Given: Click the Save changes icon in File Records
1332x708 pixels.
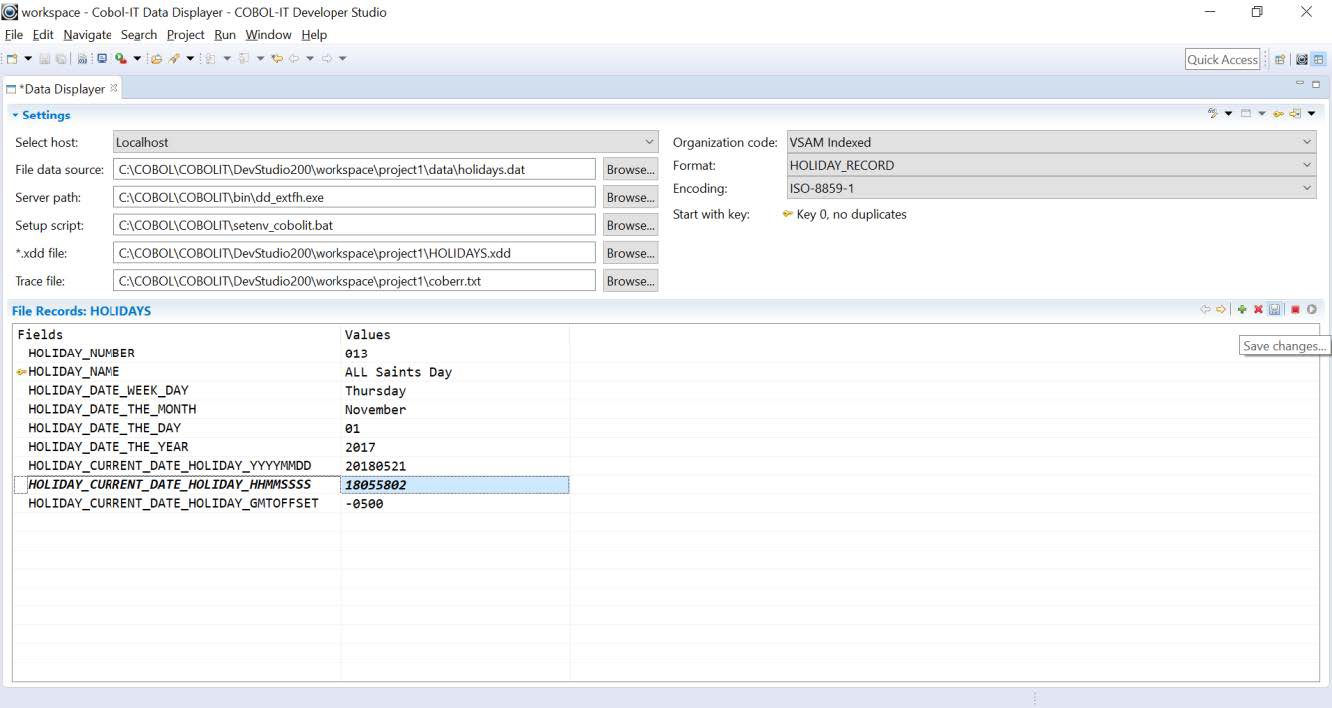Looking at the screenshot, I should (1275, 310).
